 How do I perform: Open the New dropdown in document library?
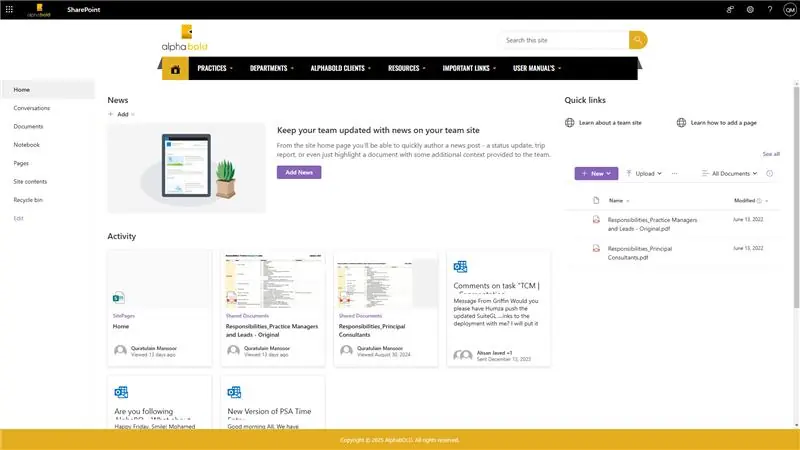(x=596, y=173)
